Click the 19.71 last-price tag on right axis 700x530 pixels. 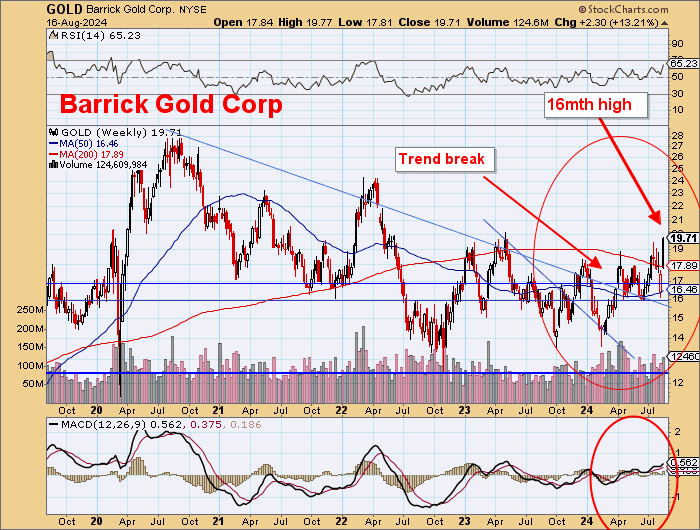click(x=683, y=238)
